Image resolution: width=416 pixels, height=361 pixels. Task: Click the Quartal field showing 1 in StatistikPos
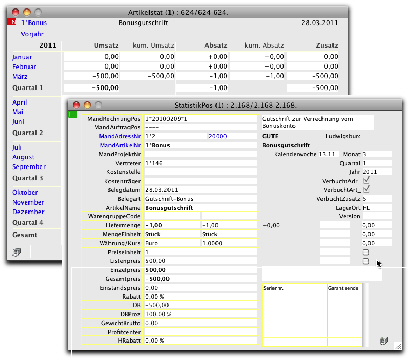tap(377, 163)
